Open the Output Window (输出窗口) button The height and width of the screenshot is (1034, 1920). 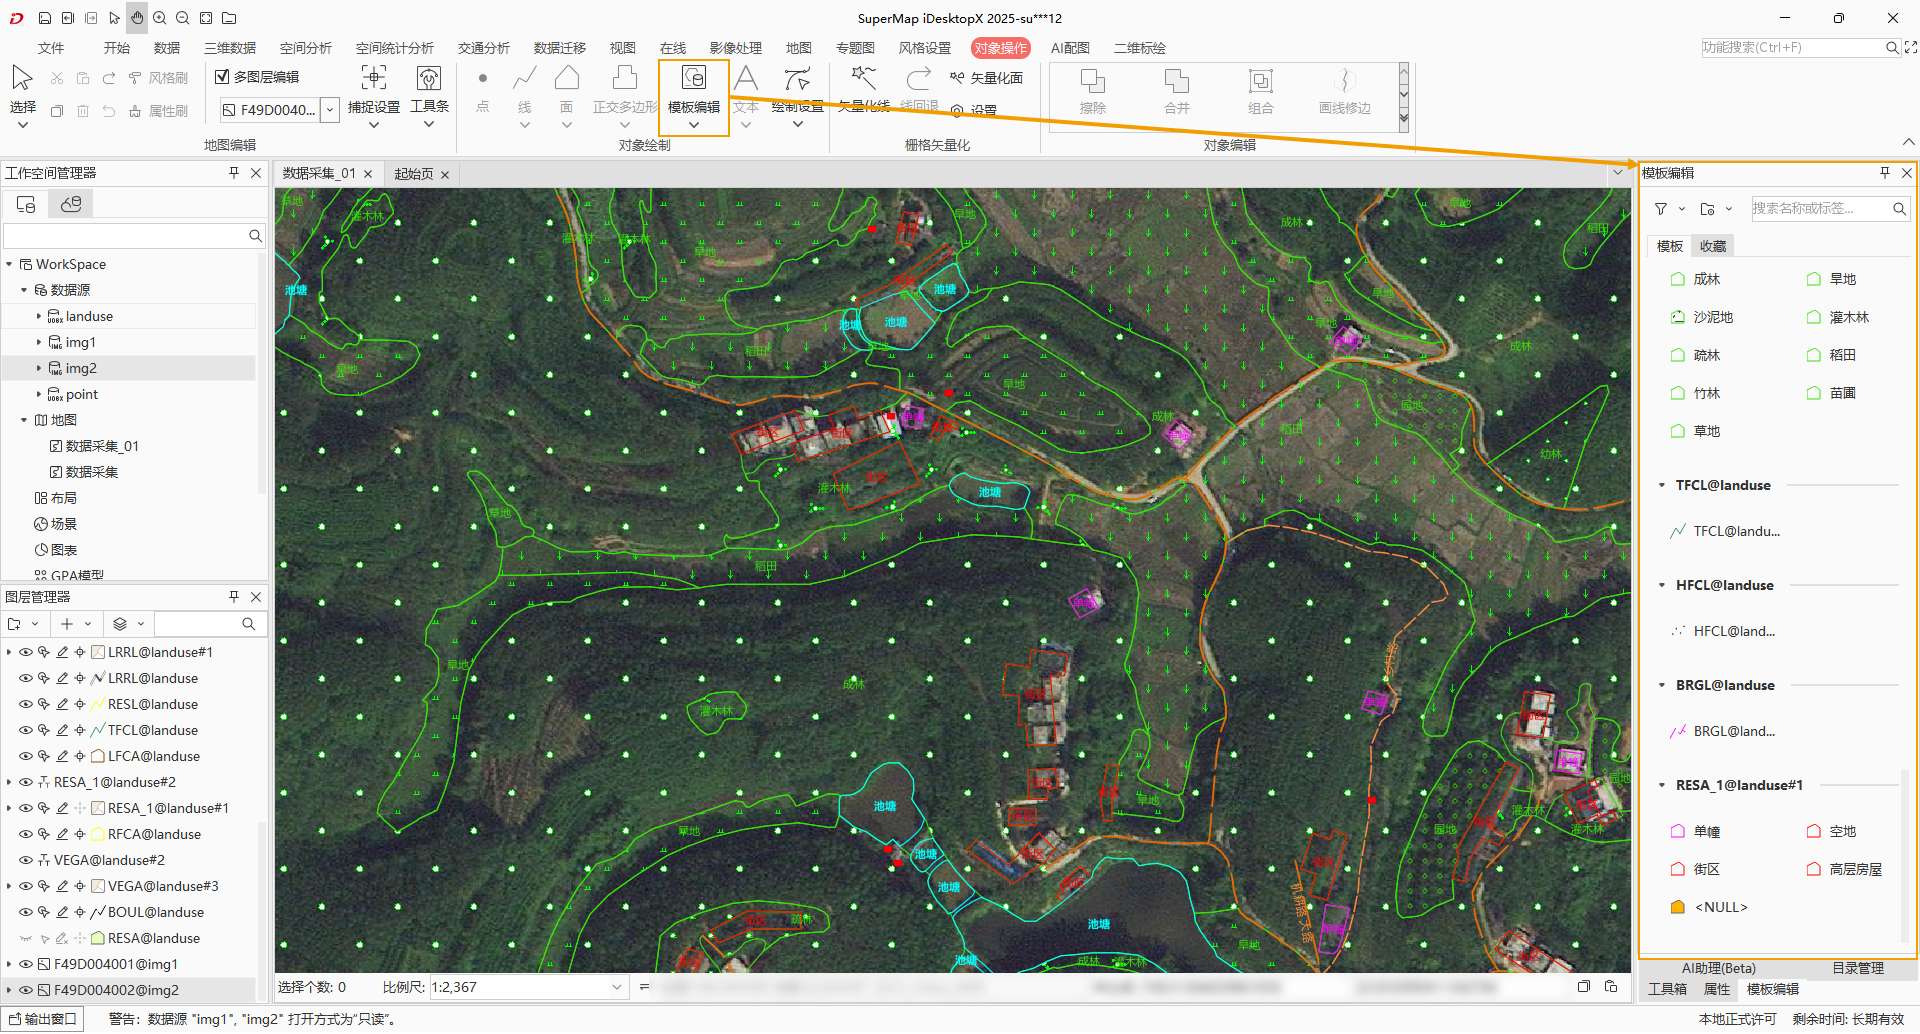coord(43,1019)
